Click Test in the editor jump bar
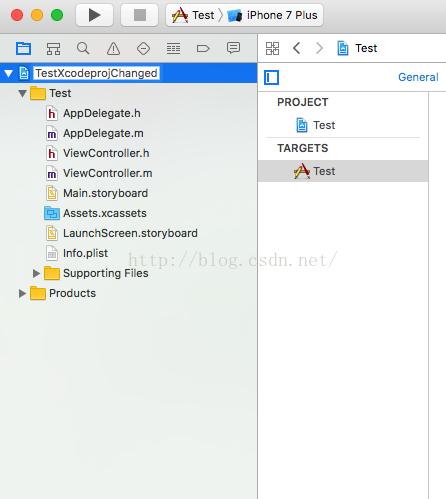 [x=366, y=48]
